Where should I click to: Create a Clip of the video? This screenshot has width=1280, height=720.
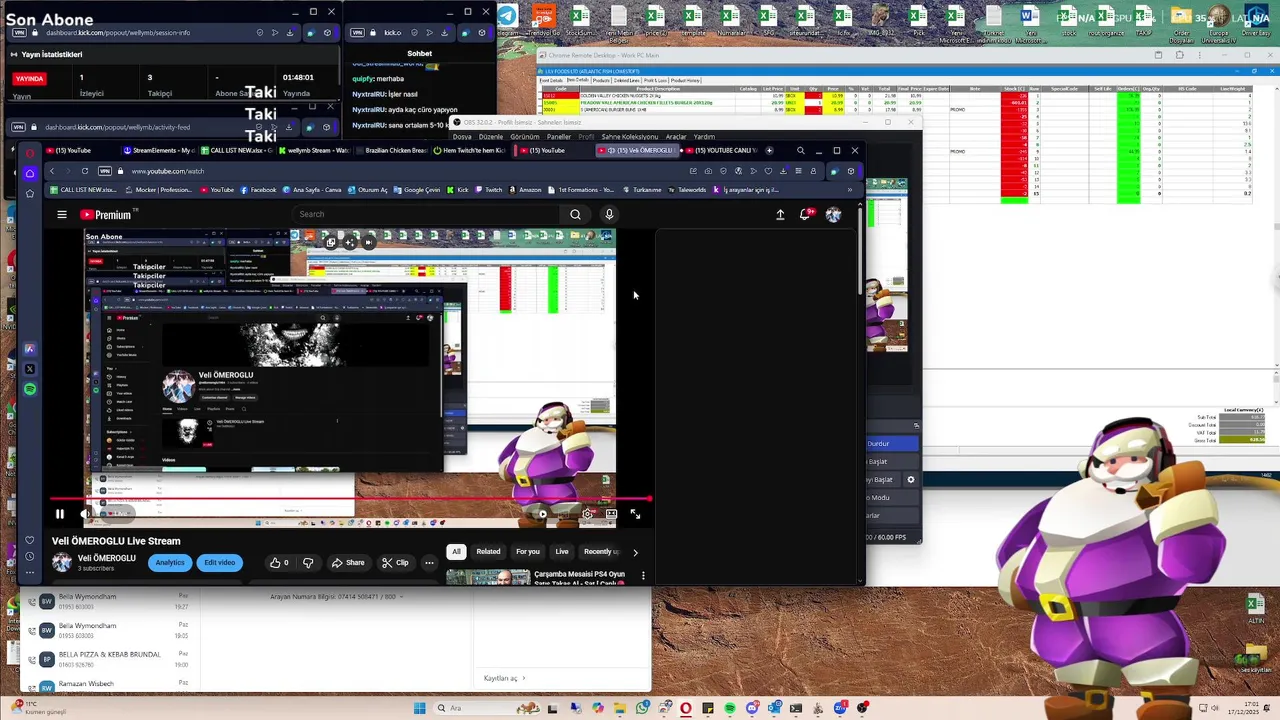coord(395,562)
